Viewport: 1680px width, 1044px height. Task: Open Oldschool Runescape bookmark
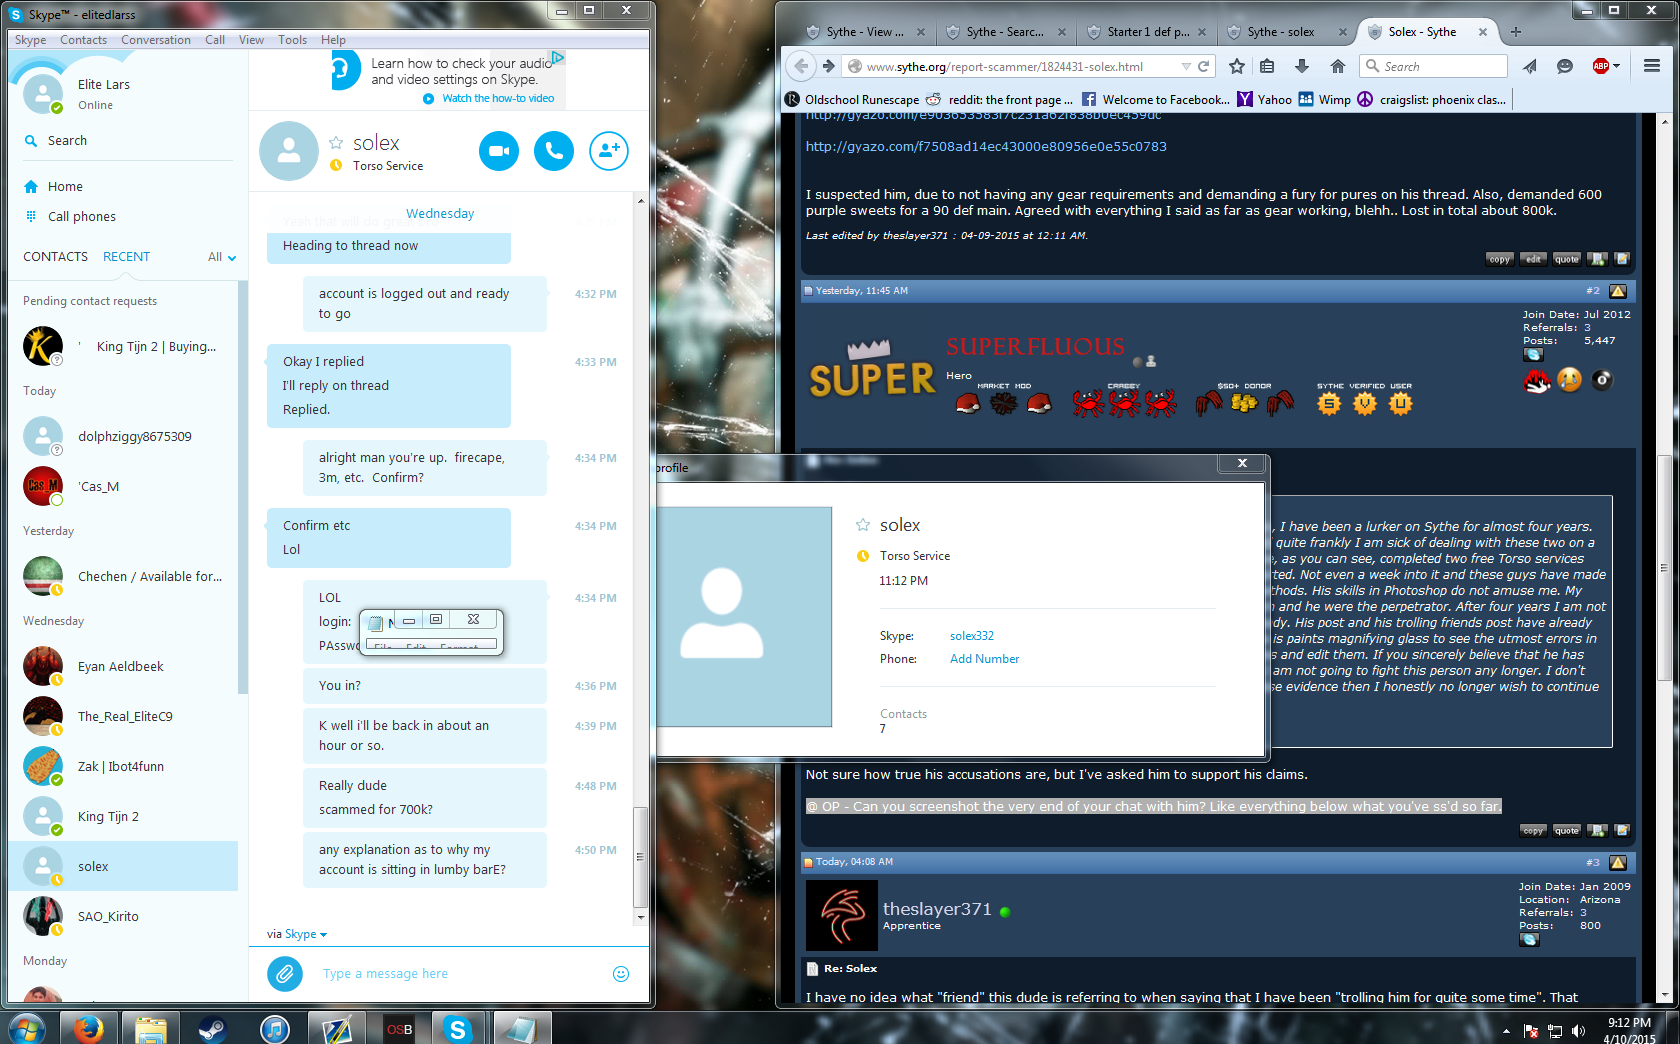pos(852,100)
